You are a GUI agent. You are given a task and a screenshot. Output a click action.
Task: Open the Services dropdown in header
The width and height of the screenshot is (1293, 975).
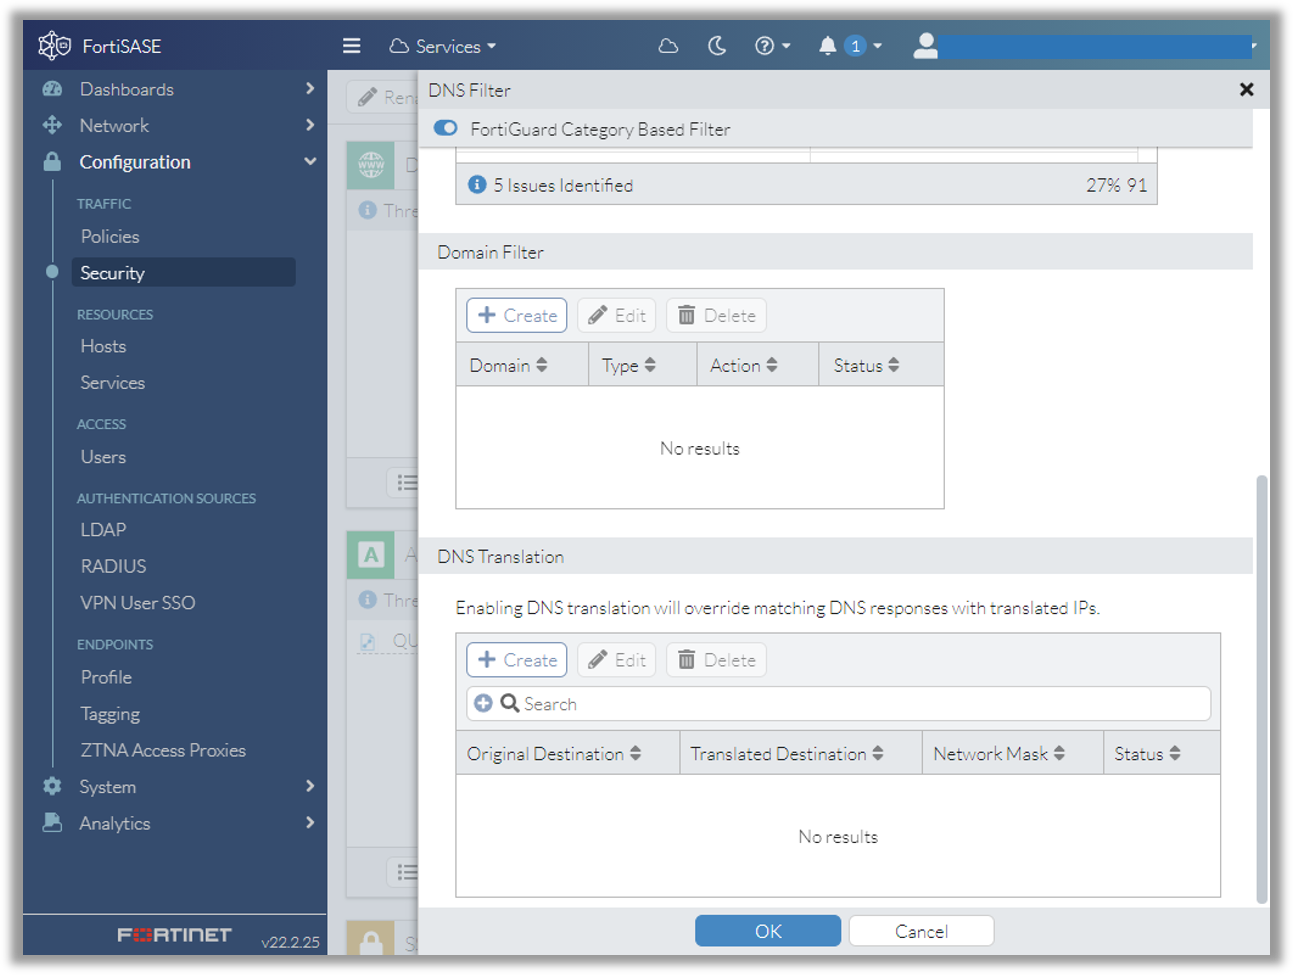(x=443, y=46)
